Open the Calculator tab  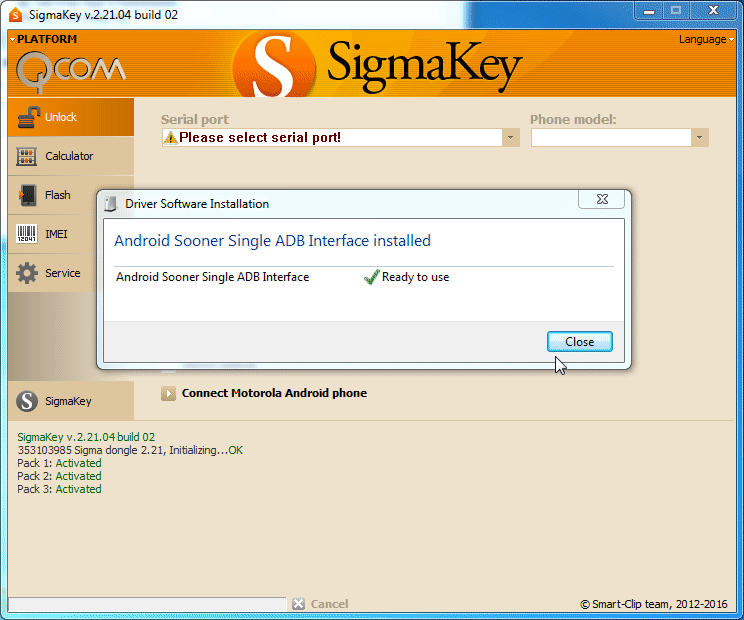pos(71,156)
